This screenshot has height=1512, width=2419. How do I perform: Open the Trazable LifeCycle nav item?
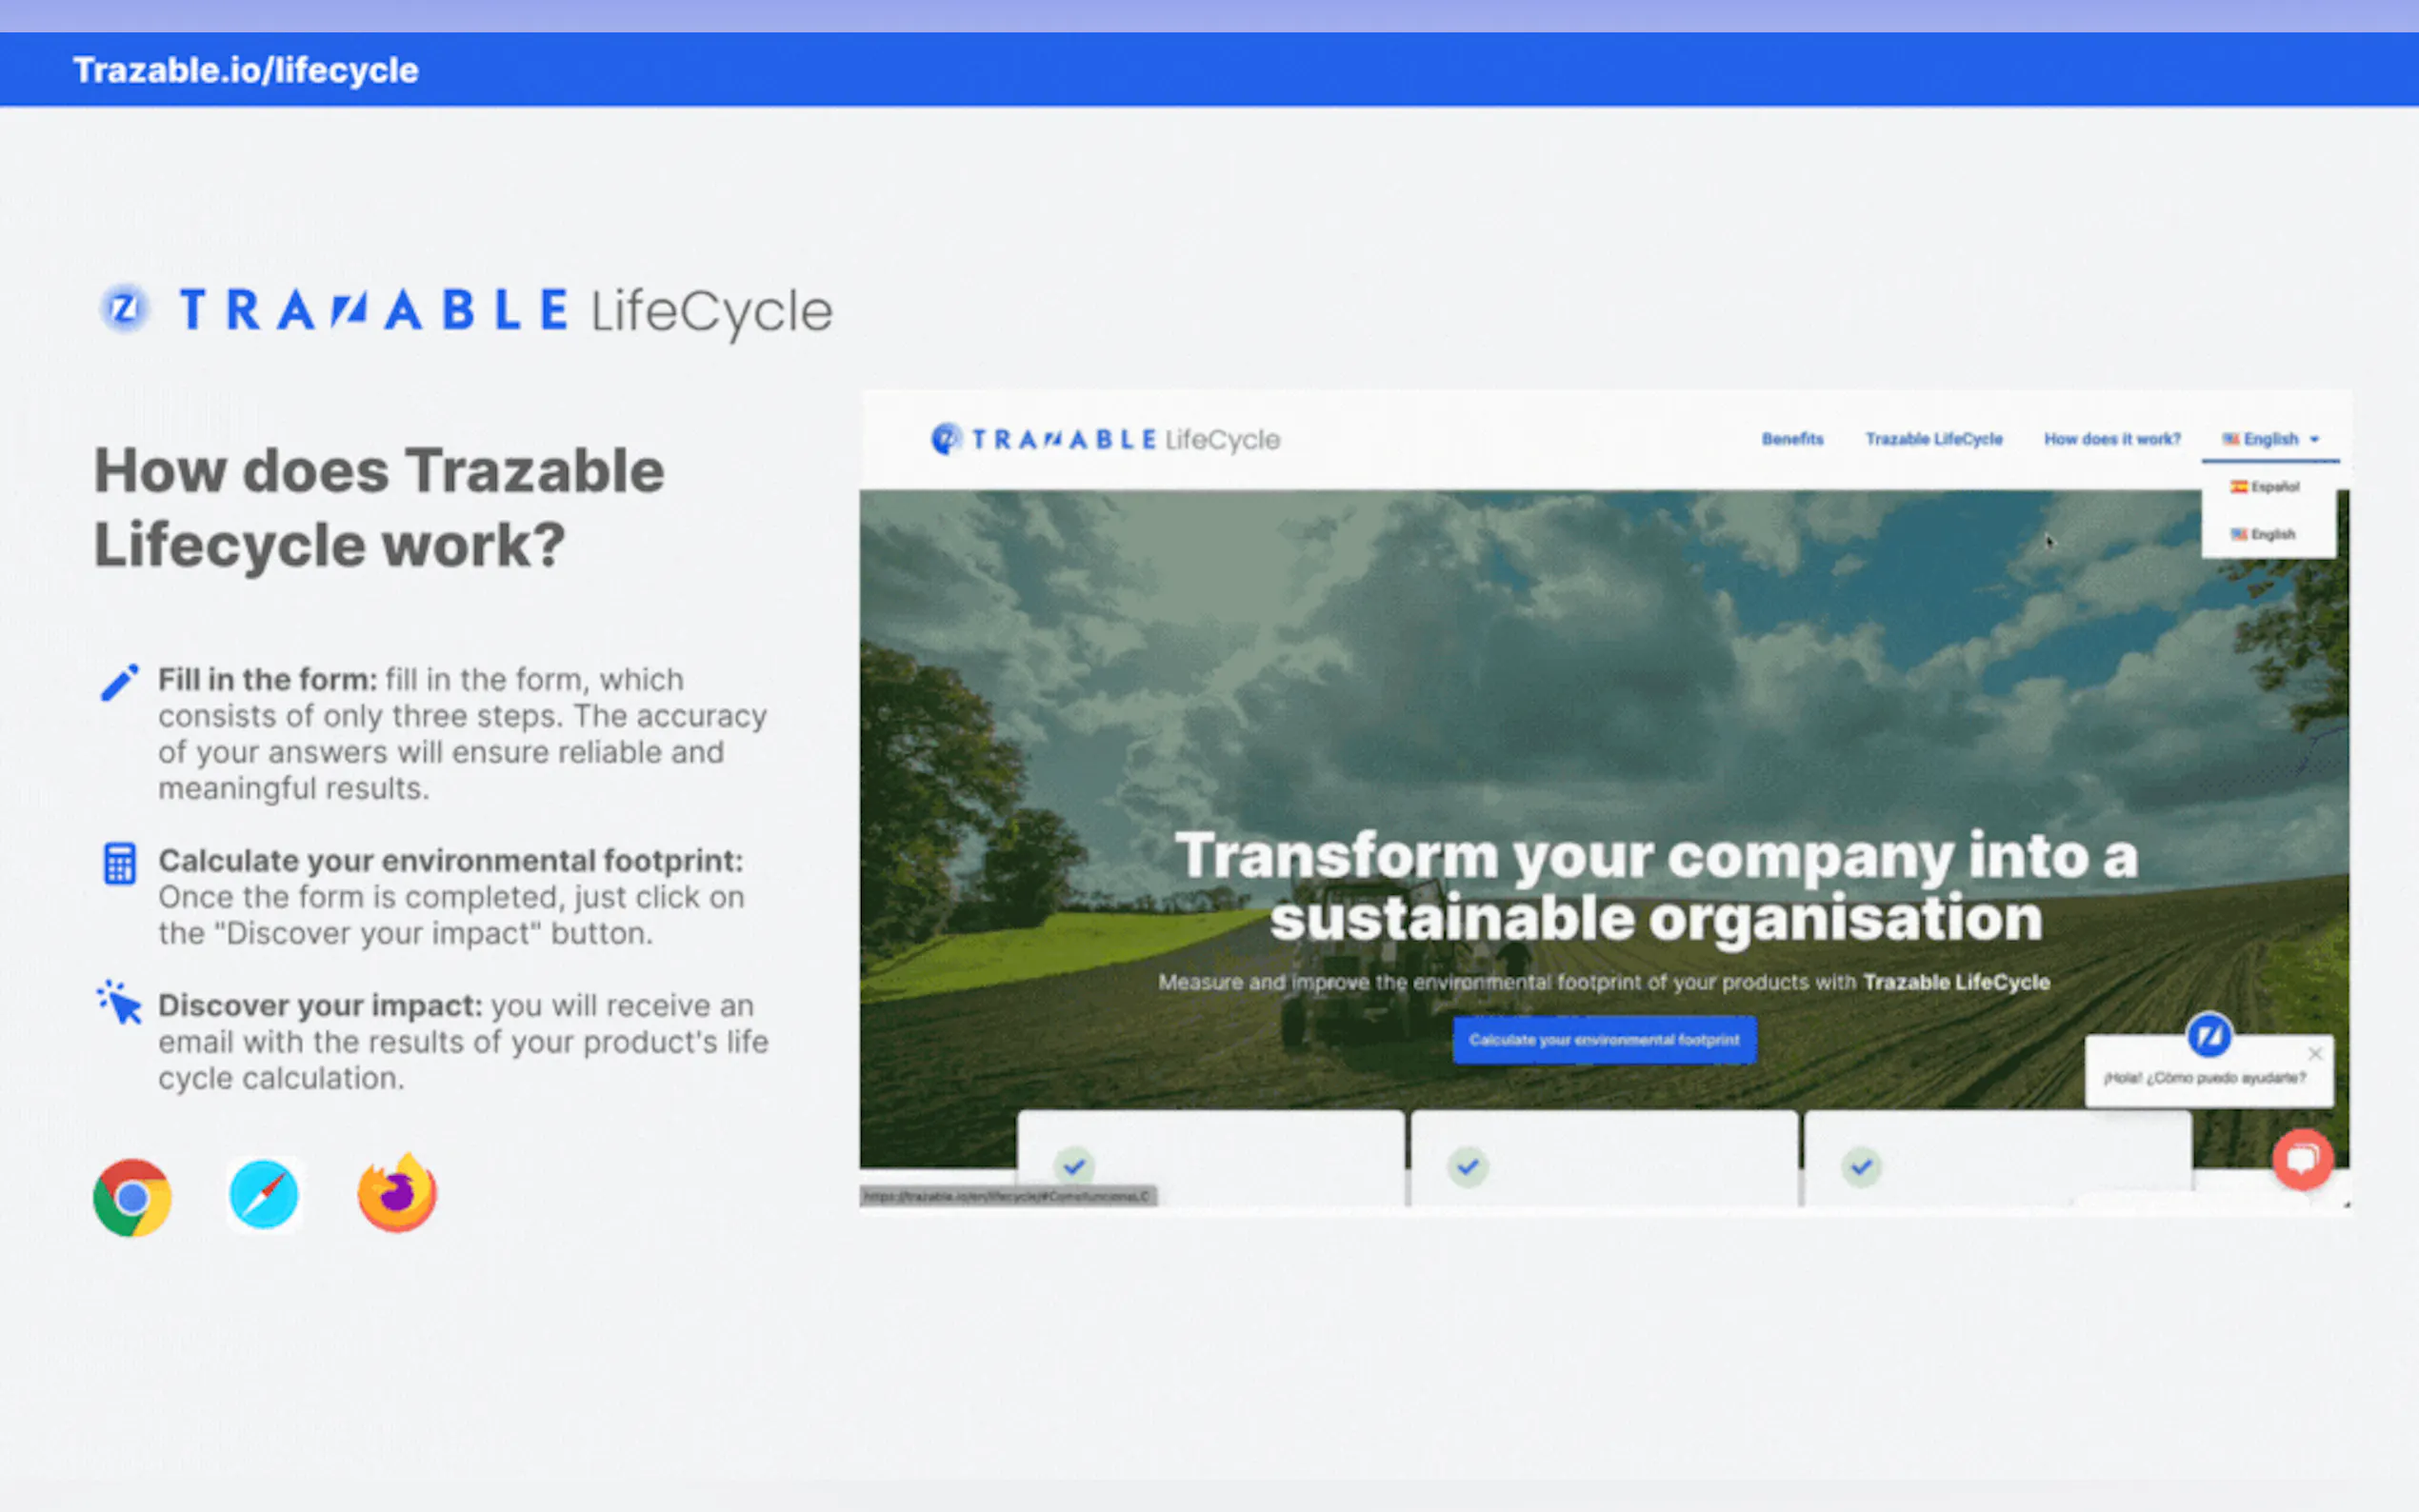[x=1934, y=439]
